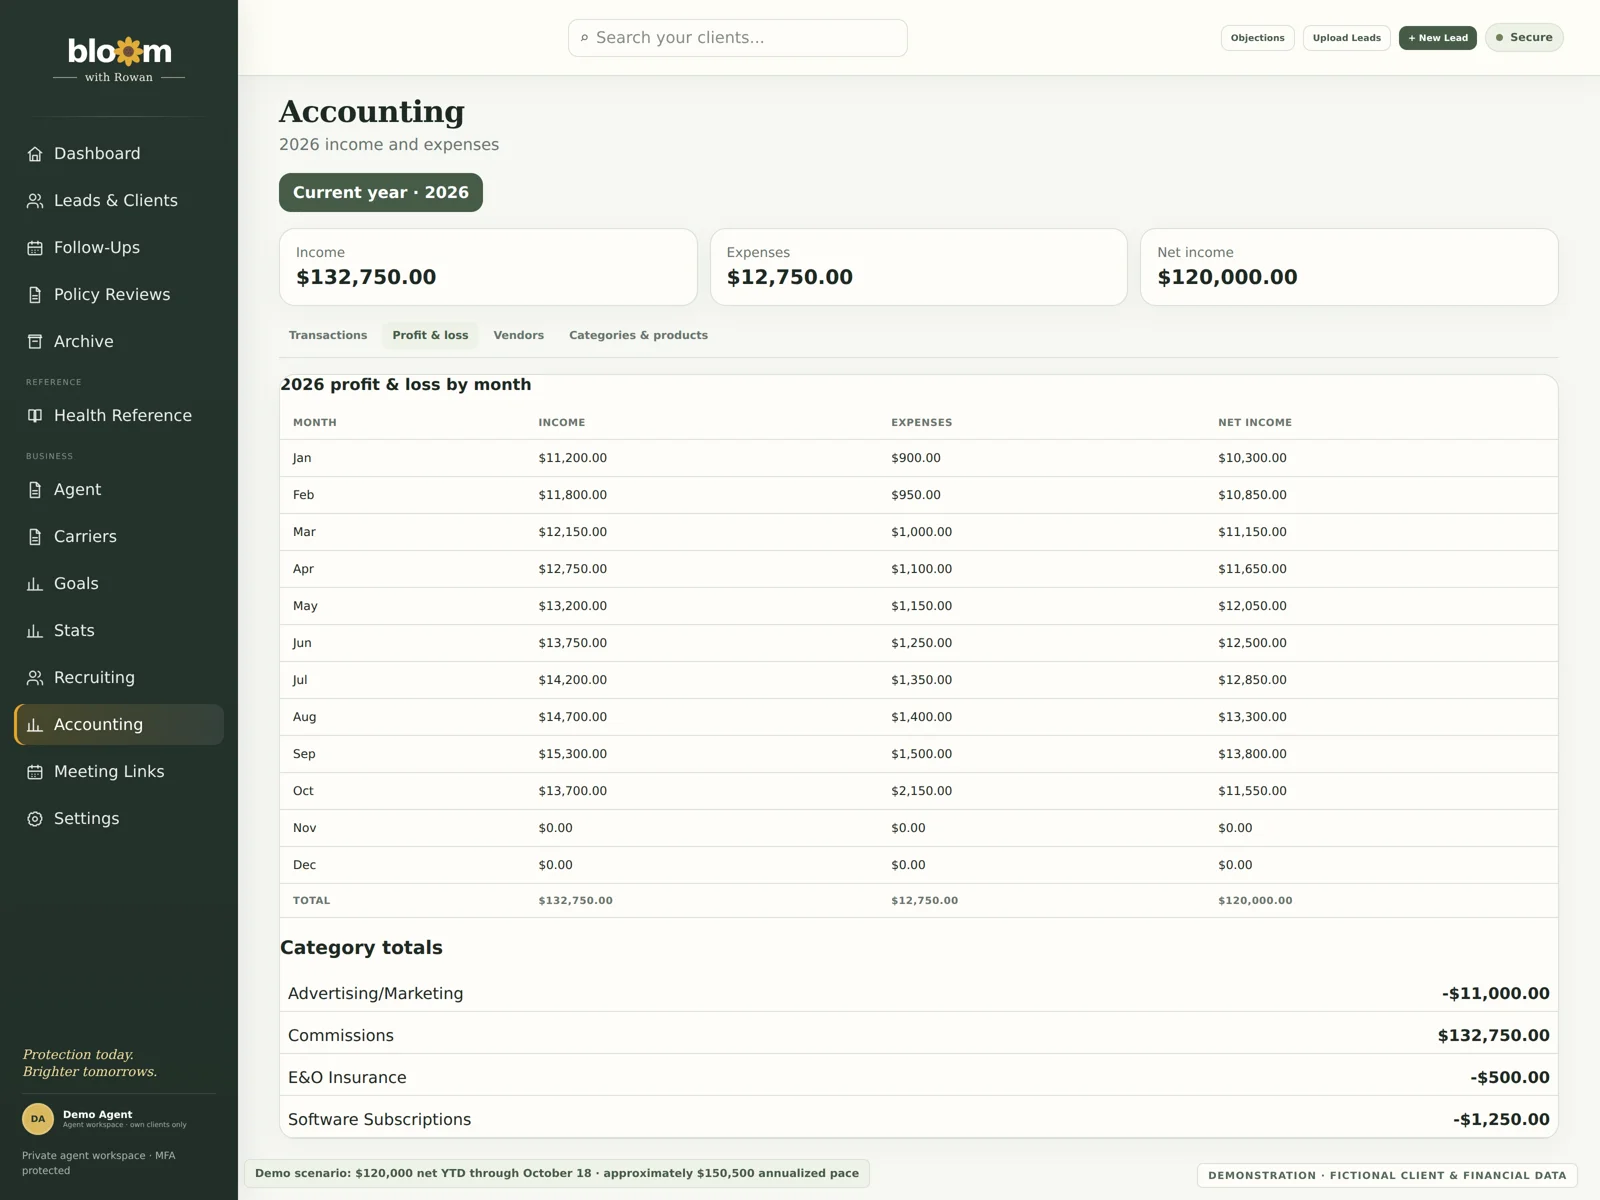Click Sep net income $13,800.00

1253,754
